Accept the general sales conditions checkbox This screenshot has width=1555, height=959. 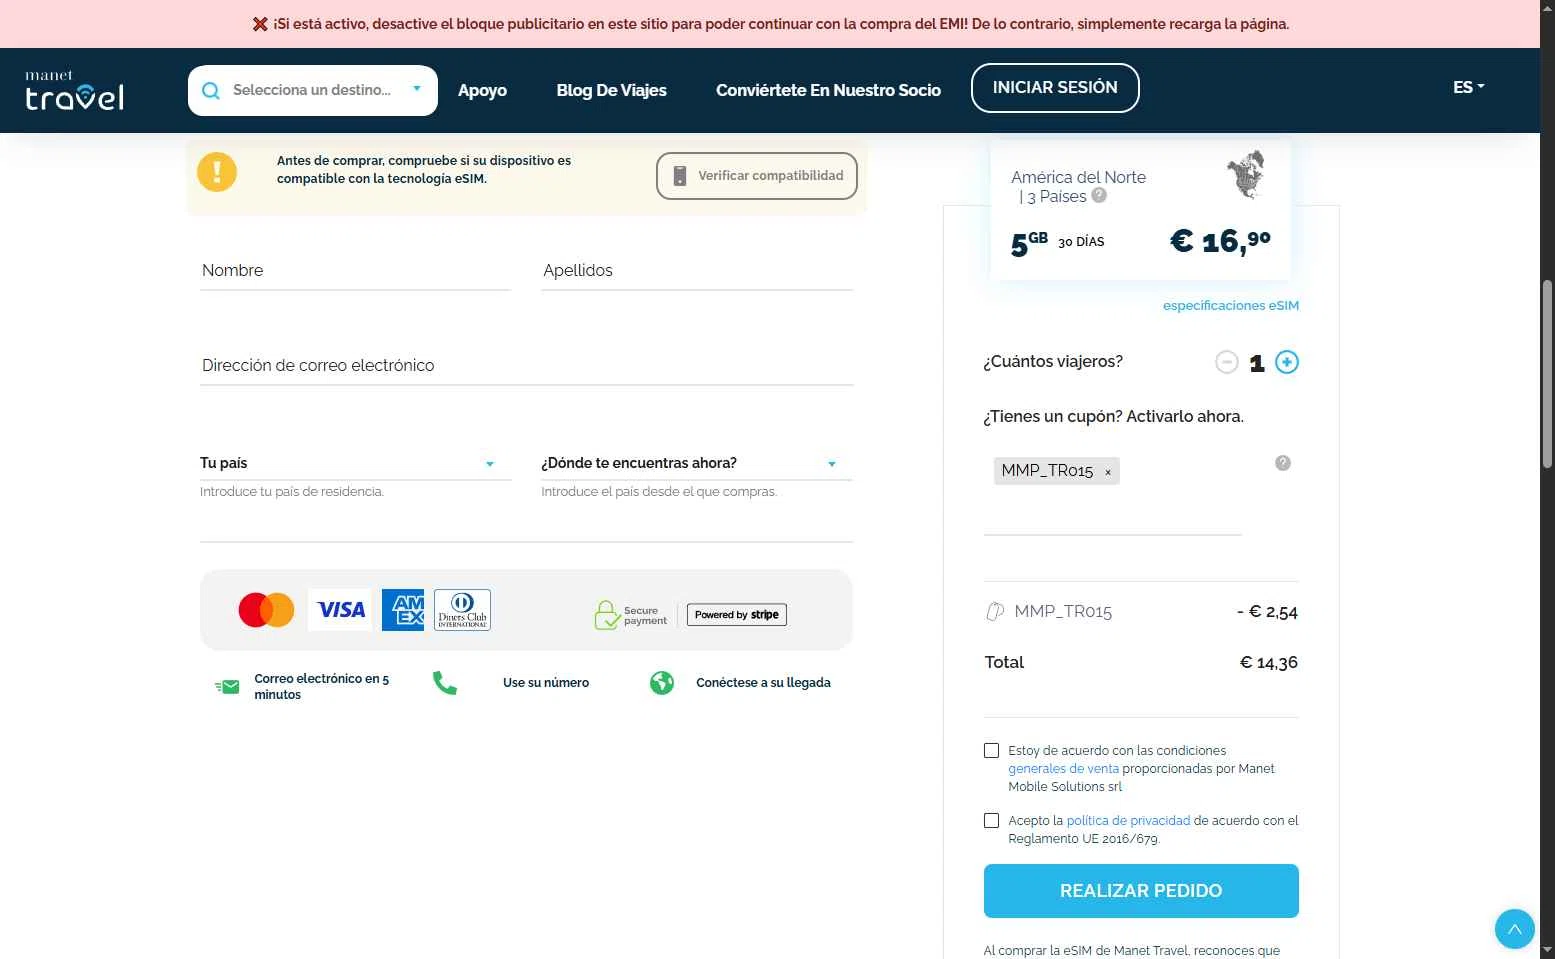(x=991, y=750)
